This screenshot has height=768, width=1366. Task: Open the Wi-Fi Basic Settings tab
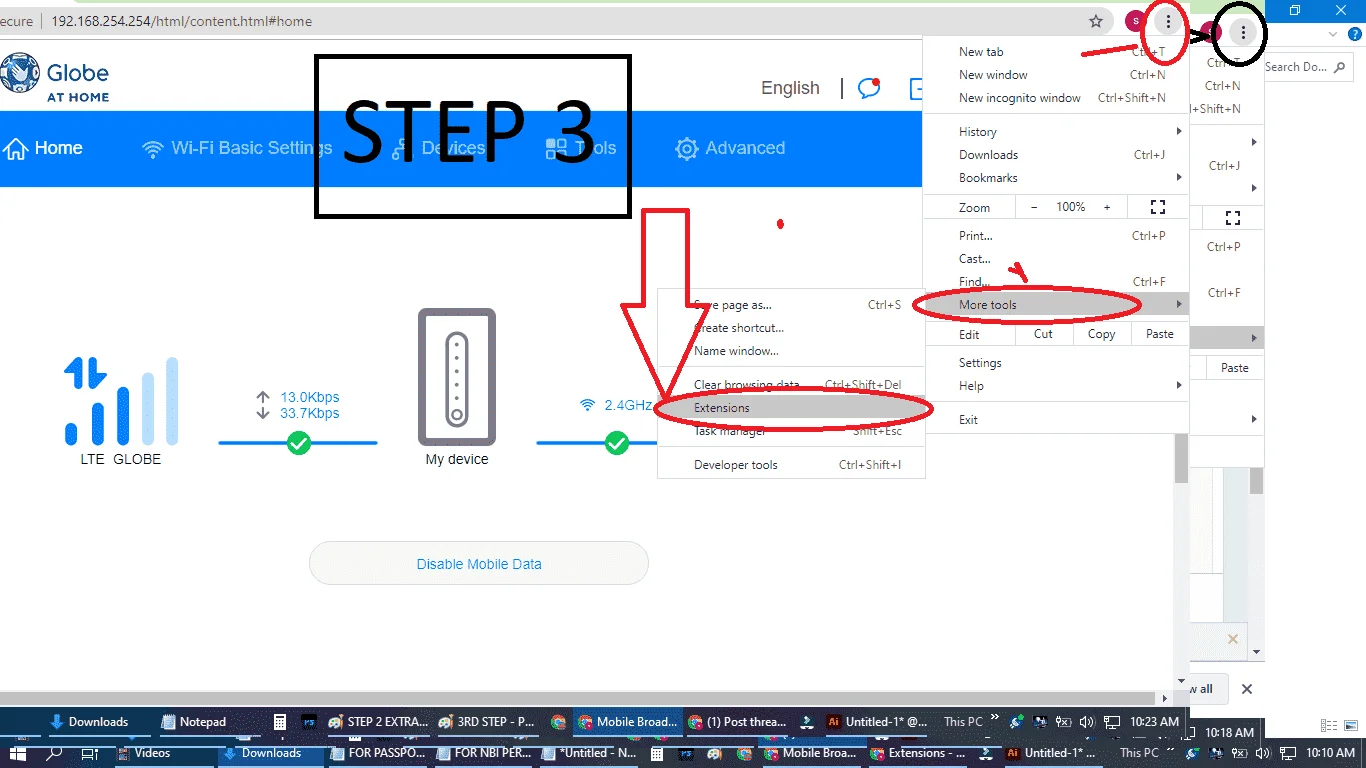237,149
